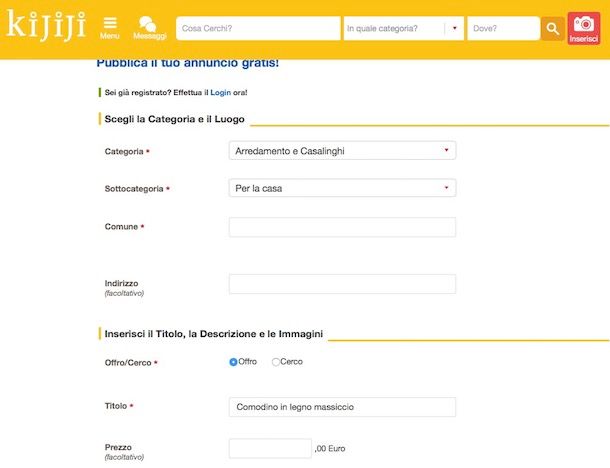This screenshot has height=468, width=610.
Task: Click the Prezzo input field
Action: (270, 449)
